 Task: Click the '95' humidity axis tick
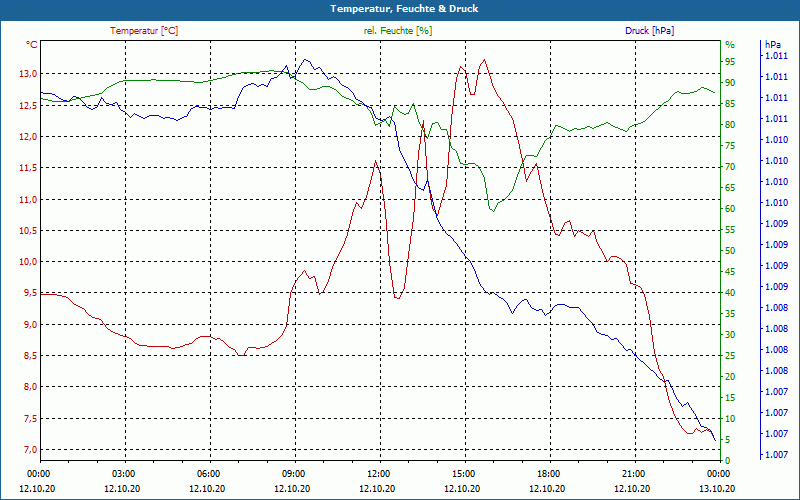[x=730, y=62]
